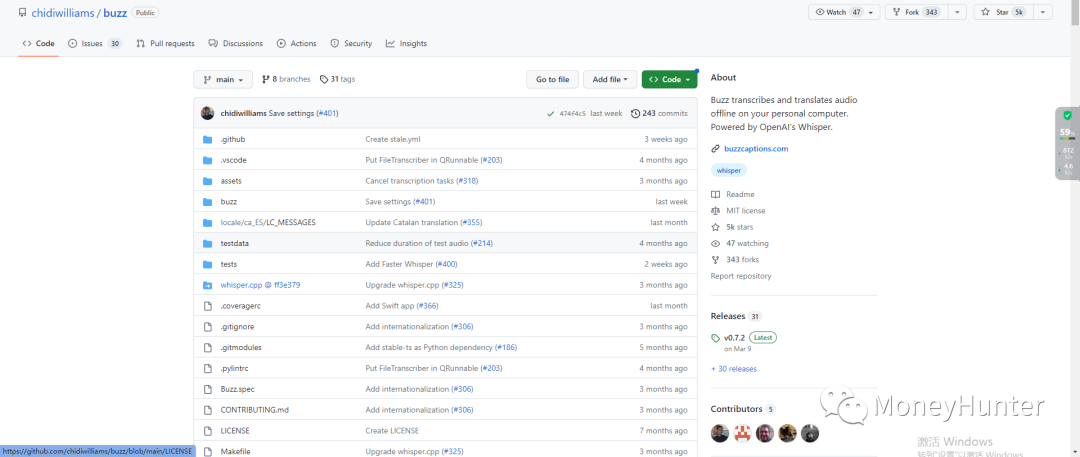Click chidiwilliams avatar in latest commit row
1080x457 pixels.
(207, 113)
